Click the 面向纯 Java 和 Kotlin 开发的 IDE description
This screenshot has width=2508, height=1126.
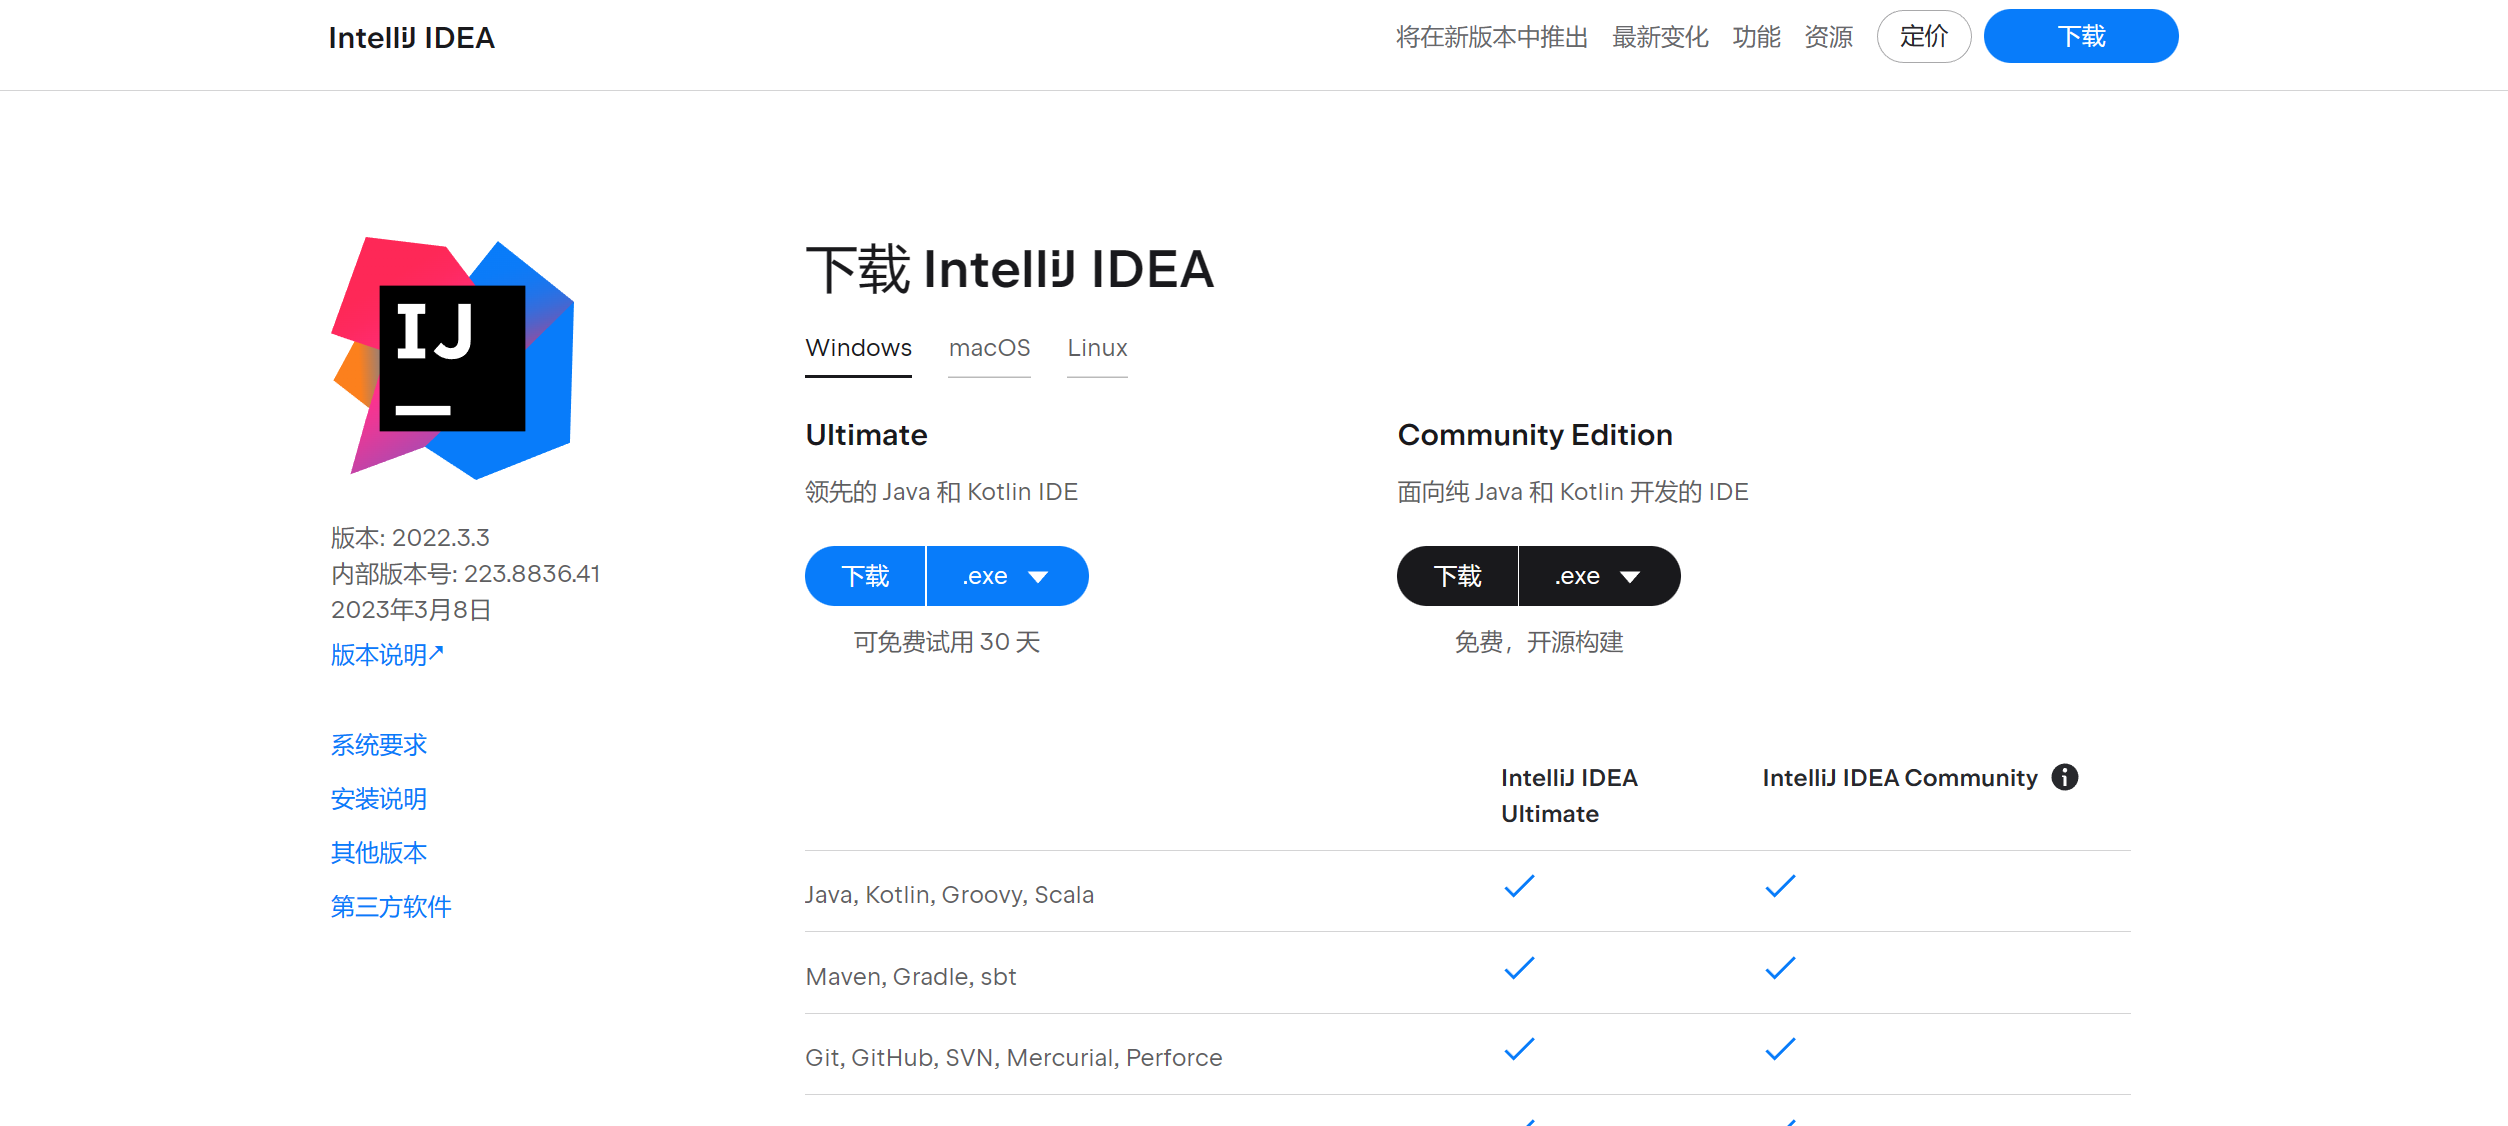click(x=1573, y=492)
